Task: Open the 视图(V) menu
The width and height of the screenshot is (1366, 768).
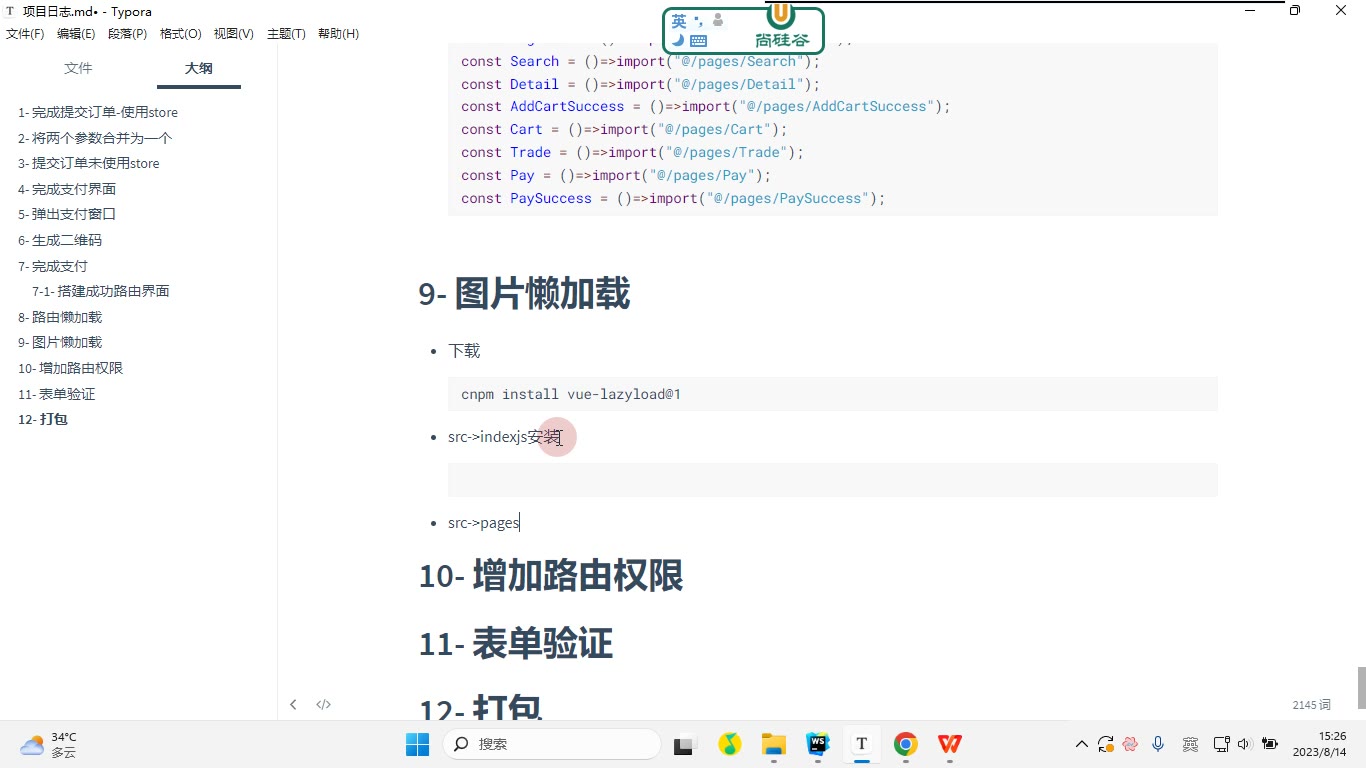Action: click(x=234, y=33)
